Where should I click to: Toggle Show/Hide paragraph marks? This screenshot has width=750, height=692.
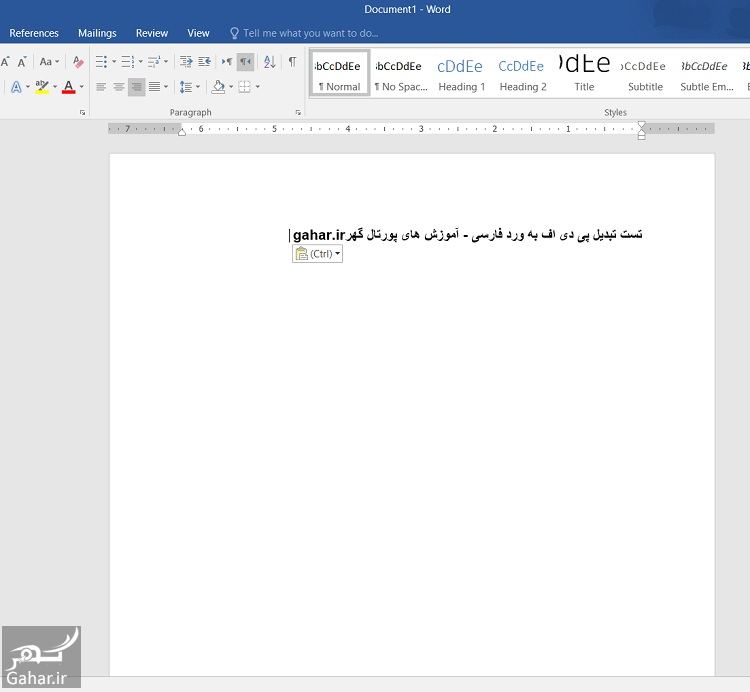[x=292, y=62]
